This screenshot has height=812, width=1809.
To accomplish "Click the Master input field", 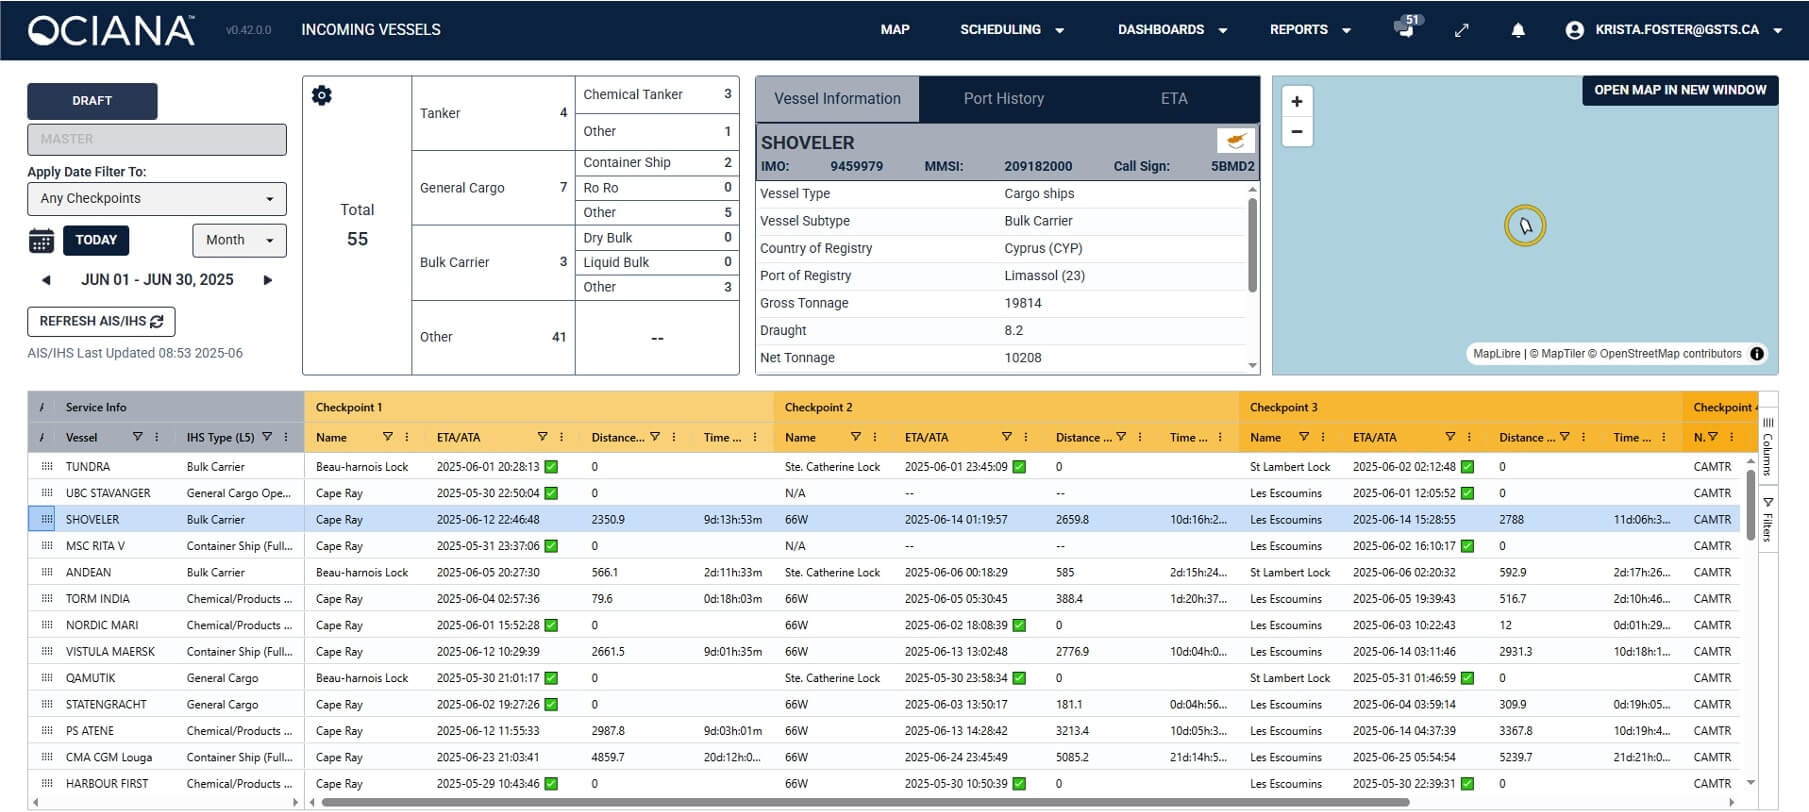I will [x=157, y=140].
